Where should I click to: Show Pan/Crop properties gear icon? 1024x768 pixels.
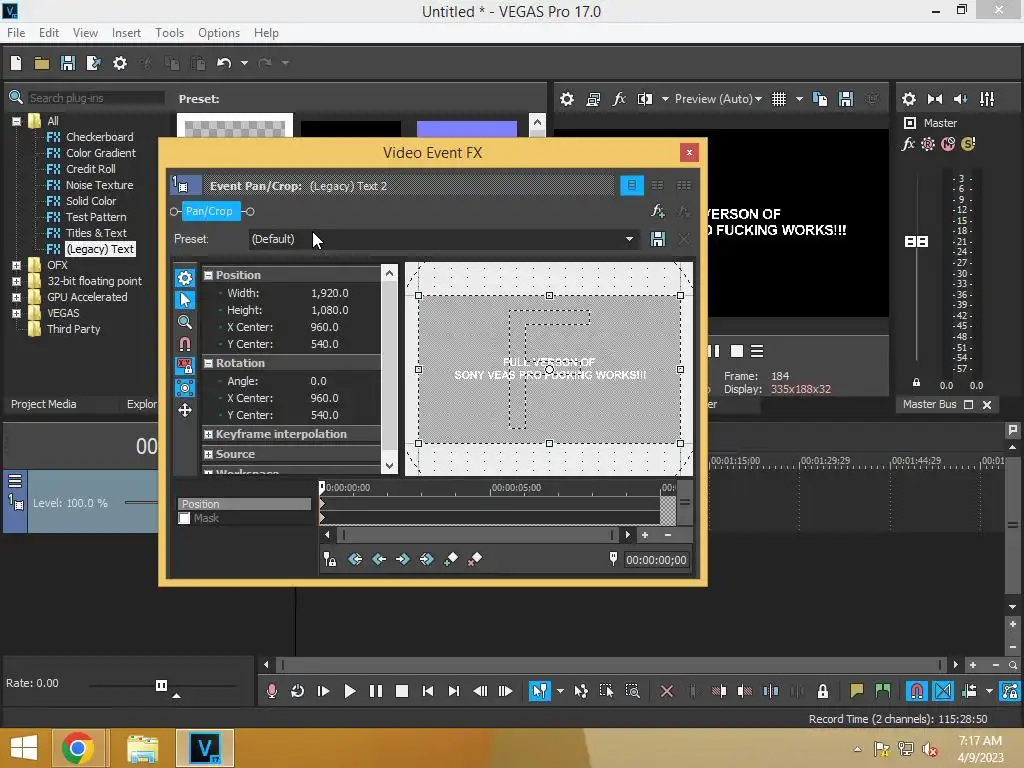[185, 278]
